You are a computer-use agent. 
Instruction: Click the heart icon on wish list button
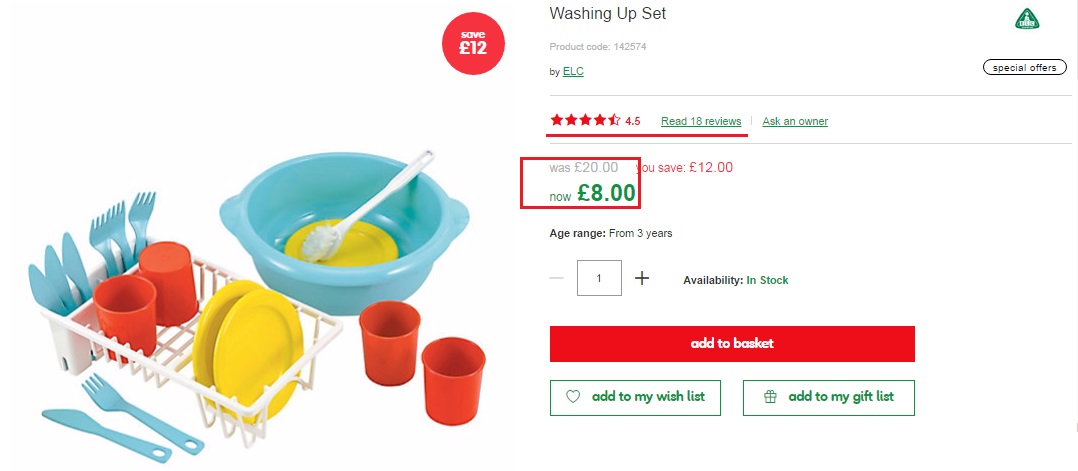tap(573, 397)
